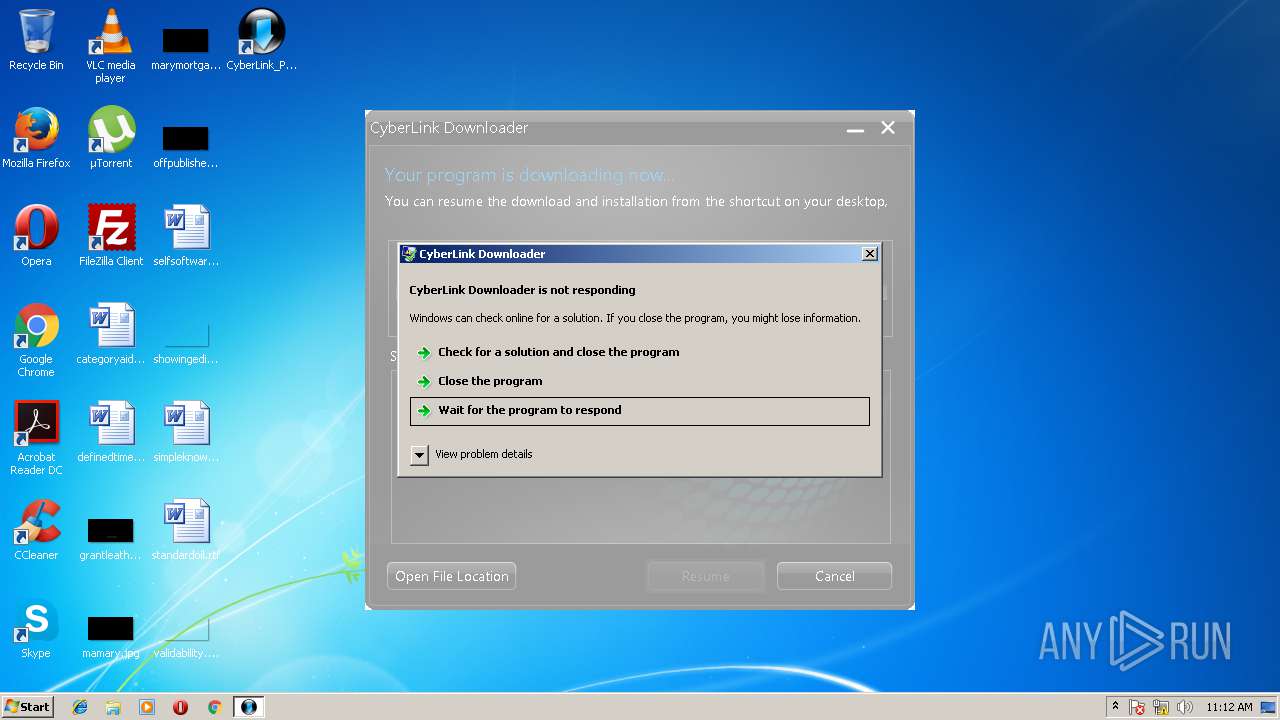This screenshot has width=1280, height=720.
Task: Click the network tray icon
Action: pos(1161,707)
